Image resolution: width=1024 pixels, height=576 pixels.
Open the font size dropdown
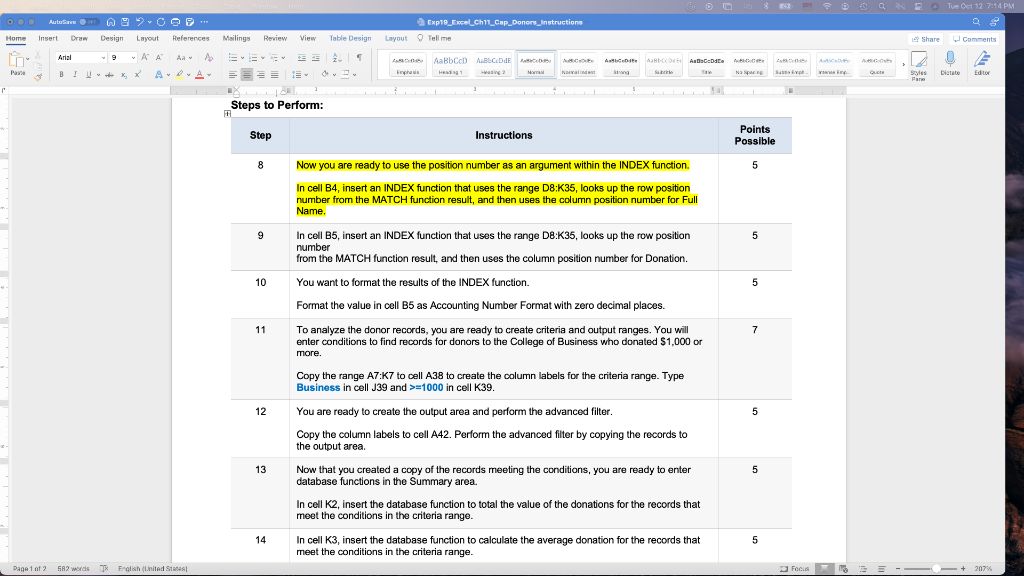pyautogui.click(x=133, y=58)
